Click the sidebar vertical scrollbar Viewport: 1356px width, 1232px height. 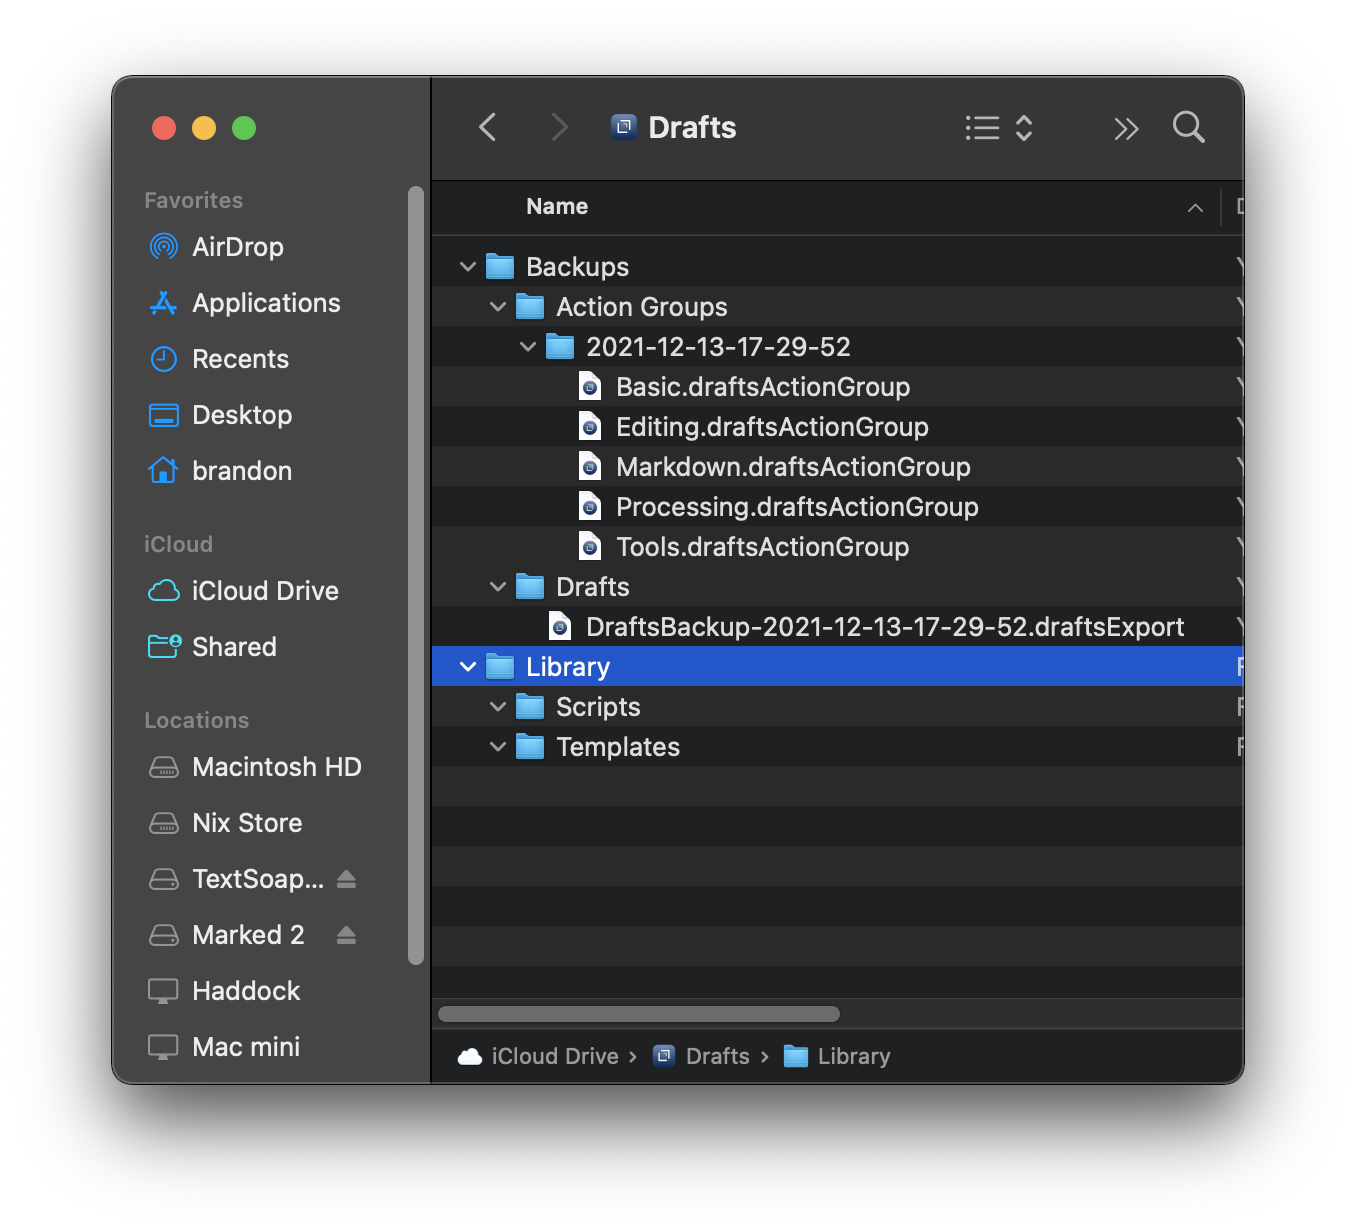tap(416, 576)
